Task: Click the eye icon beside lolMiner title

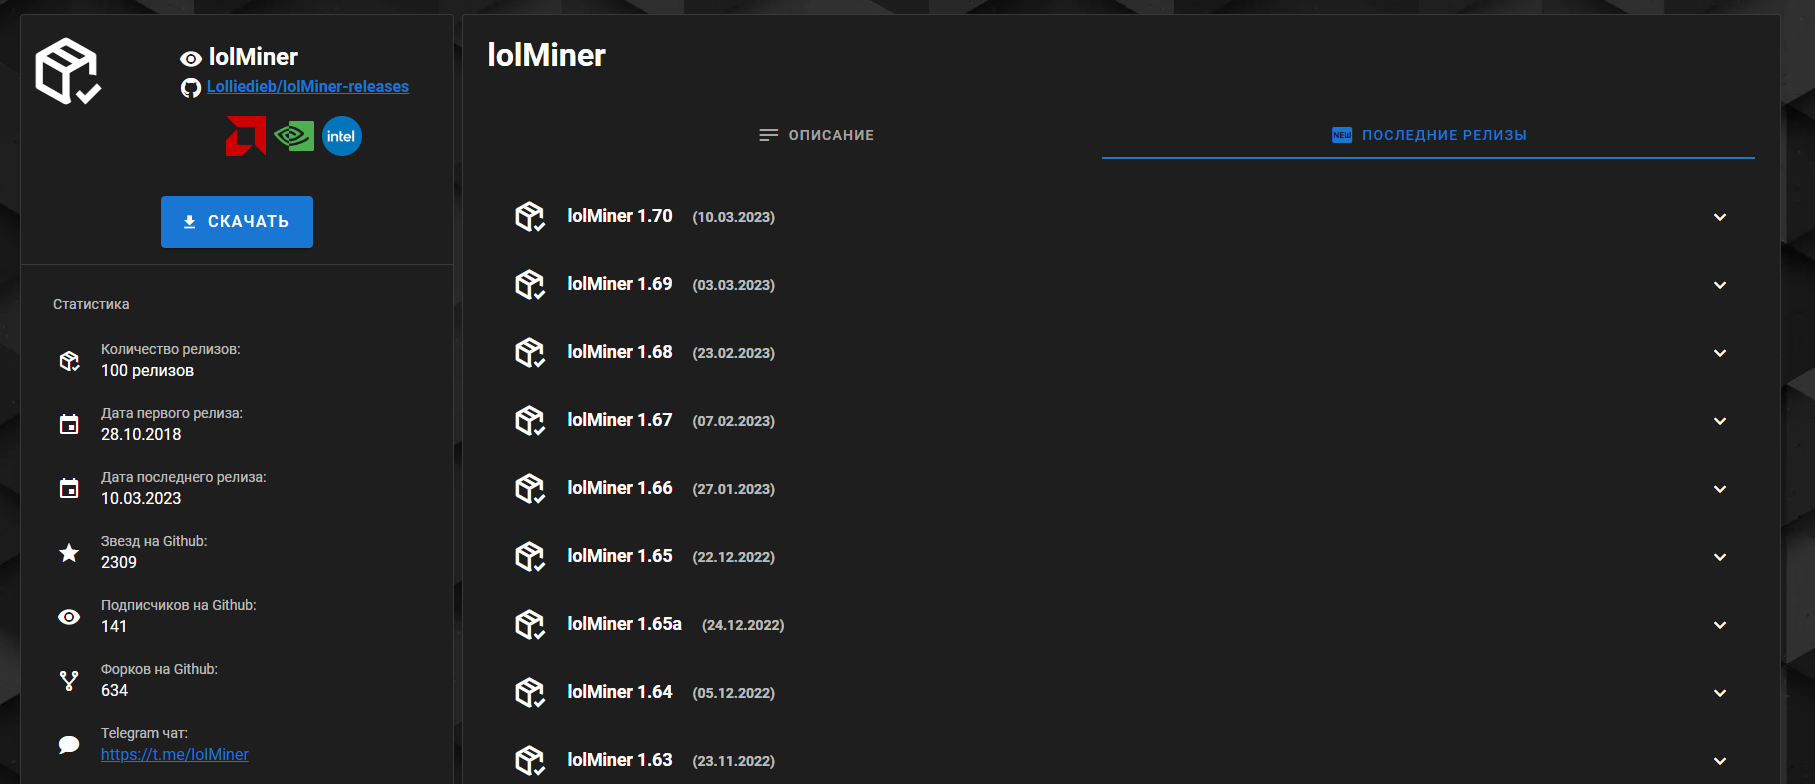Action: tap(191, 59)
